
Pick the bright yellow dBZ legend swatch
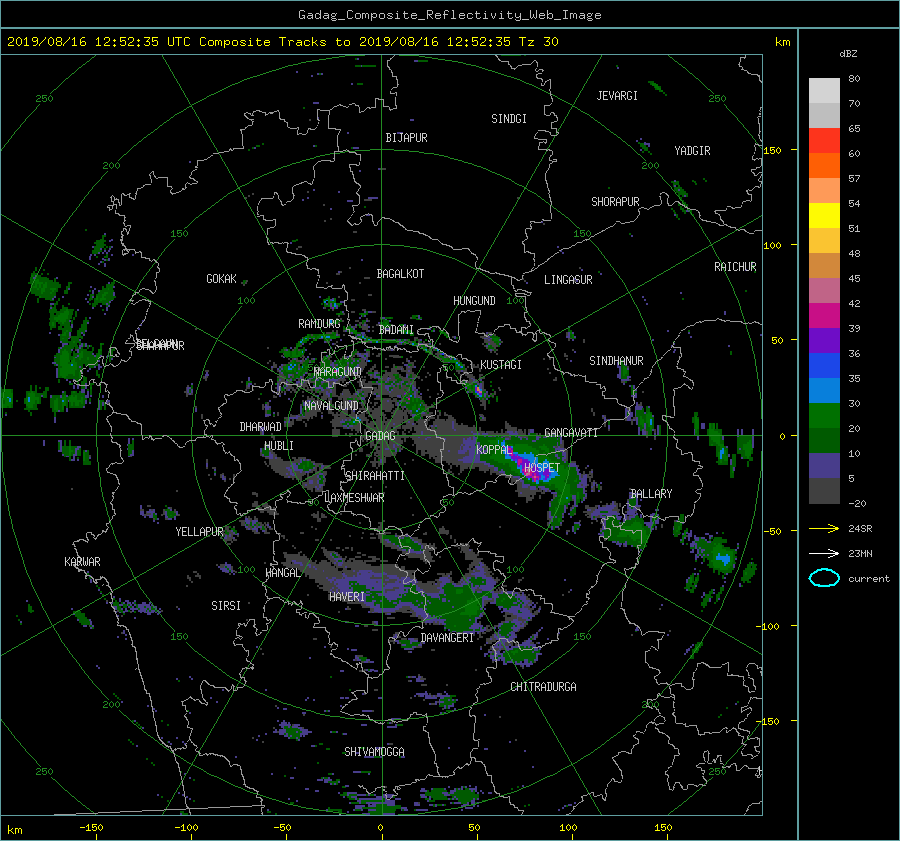[824, 215]
